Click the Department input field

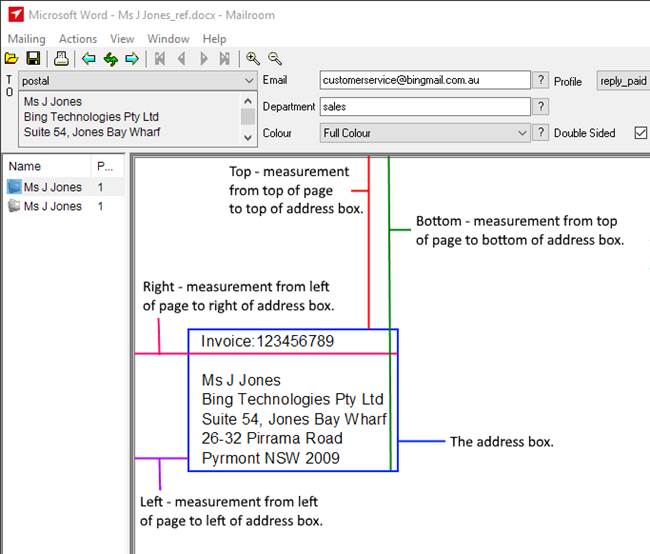425,107
